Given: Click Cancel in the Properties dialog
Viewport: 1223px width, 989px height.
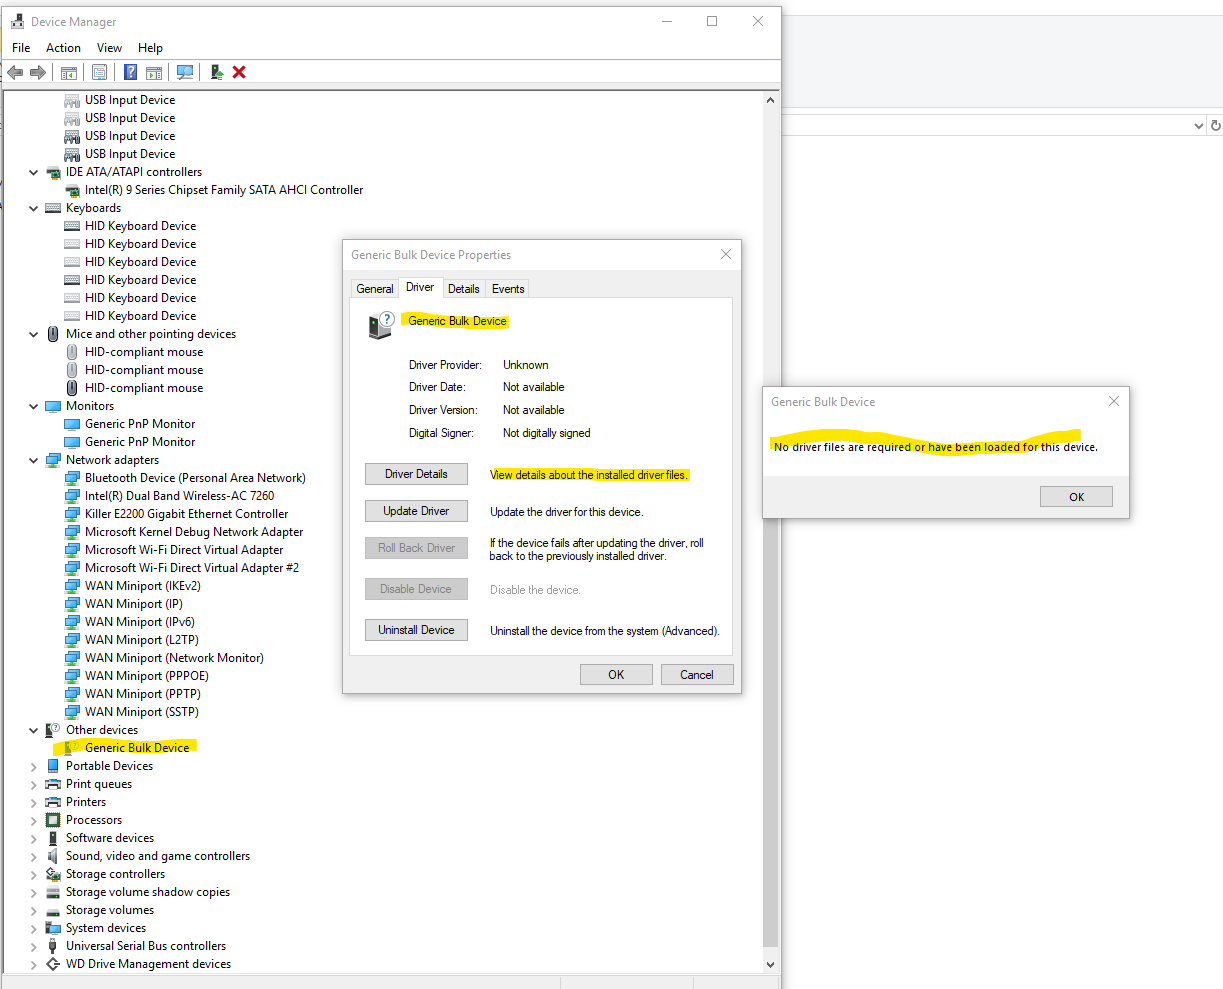Looking at the screenshot, I should click(x=697, y=675).
